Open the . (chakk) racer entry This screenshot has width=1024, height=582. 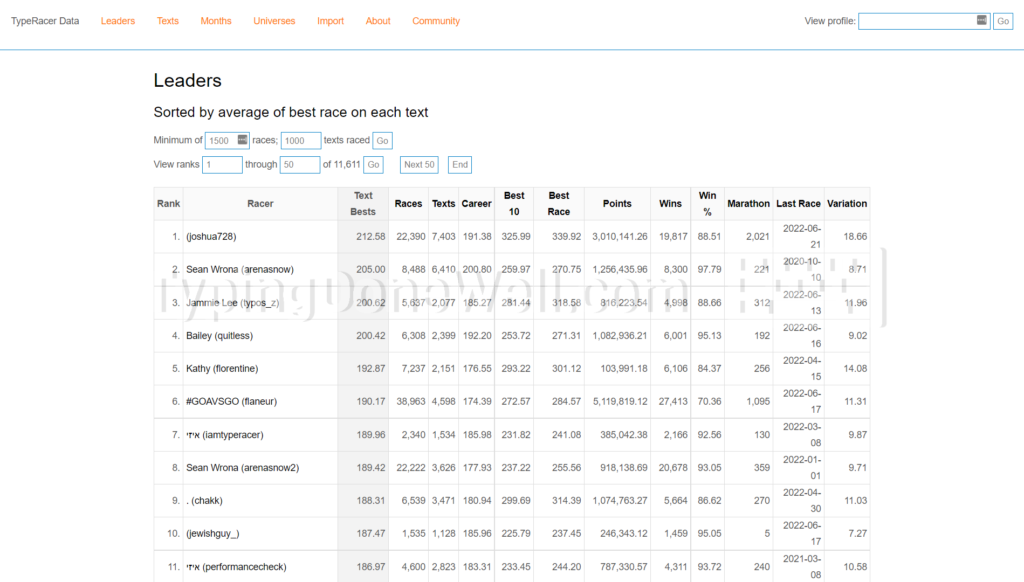pyautogui.click(x=204, y=500)
